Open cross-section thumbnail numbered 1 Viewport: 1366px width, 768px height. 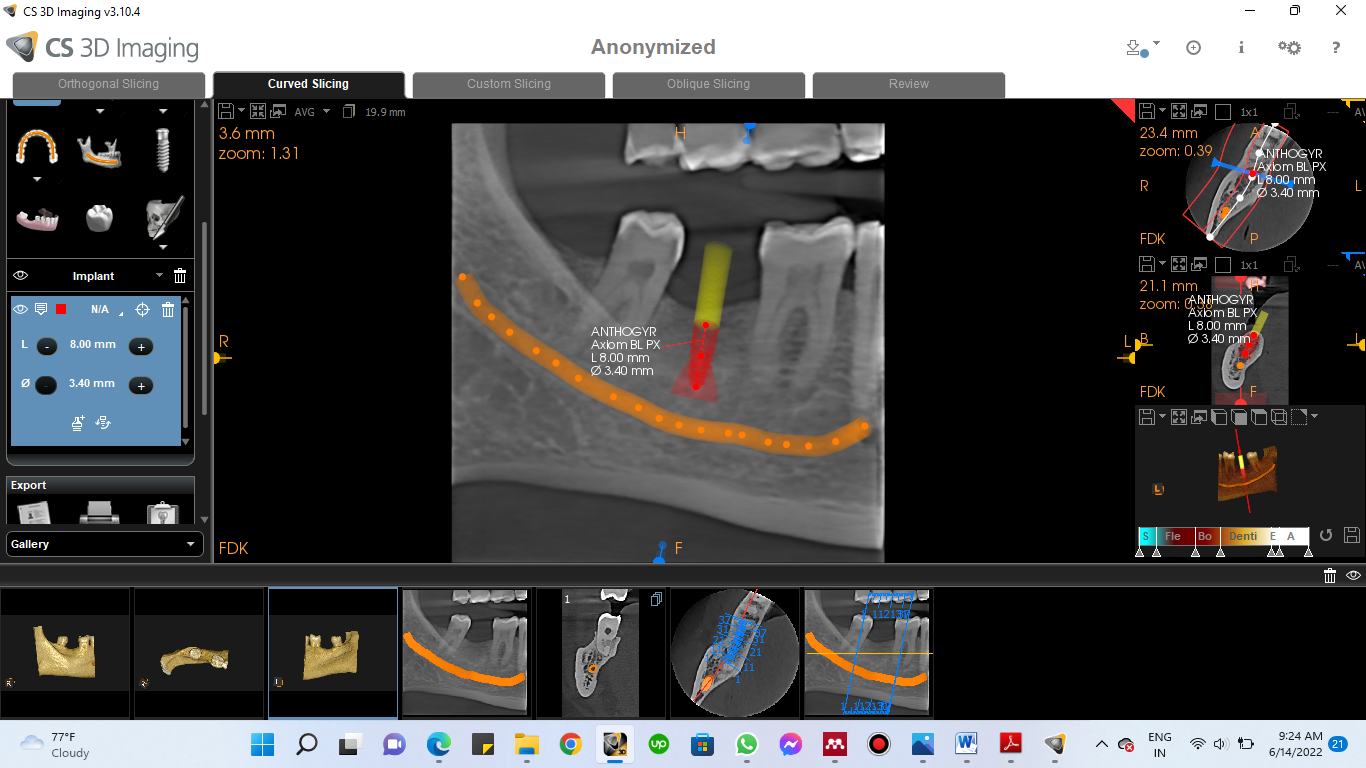coord(600,653)
